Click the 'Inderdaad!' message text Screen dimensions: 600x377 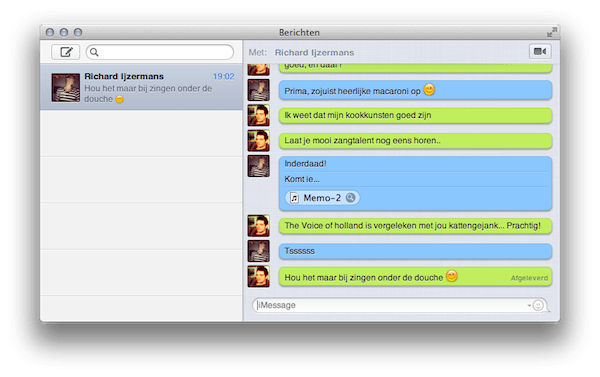click(x=305, y=164)
